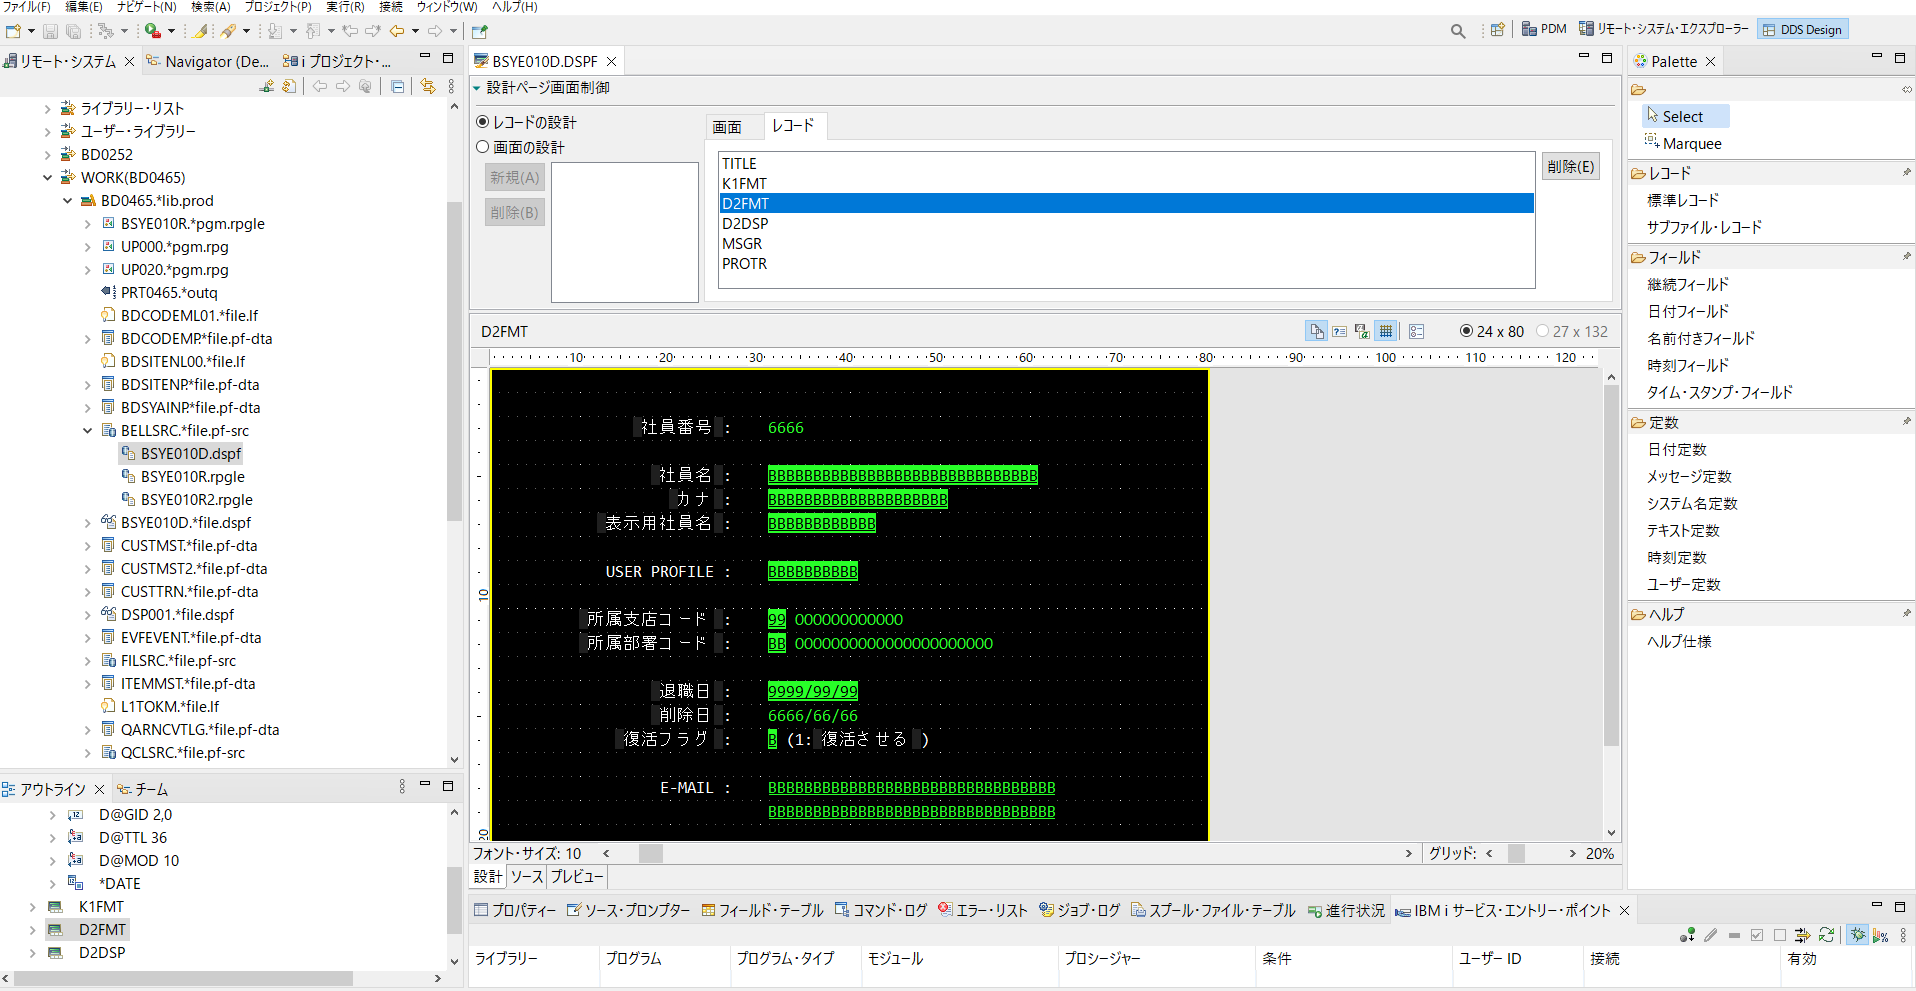Viewport: 1916px width, 991px height.
Task: Click the Save icon in main toolbar
Action: coord(50,31)
